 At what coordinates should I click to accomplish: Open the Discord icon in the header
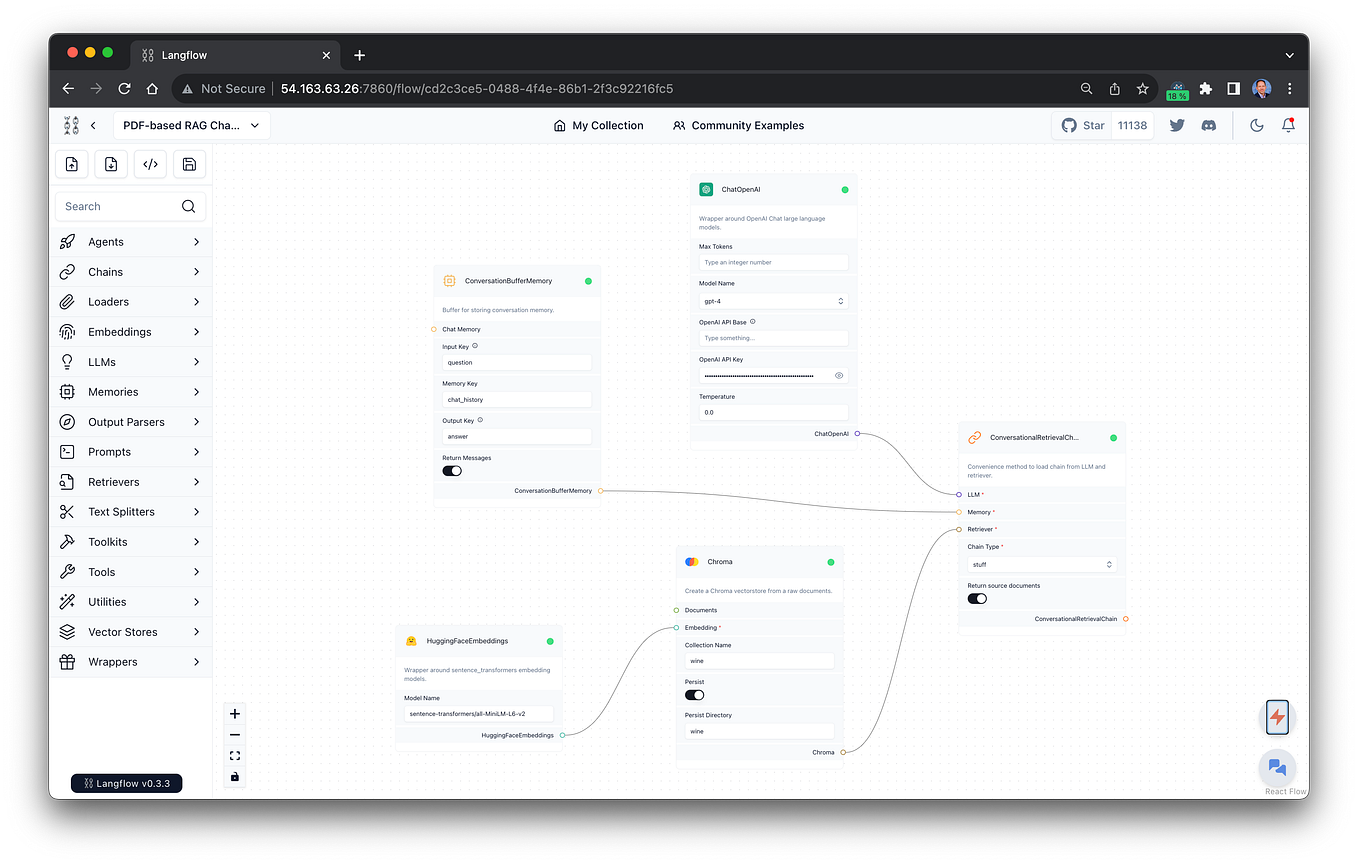click(1209, 125)
